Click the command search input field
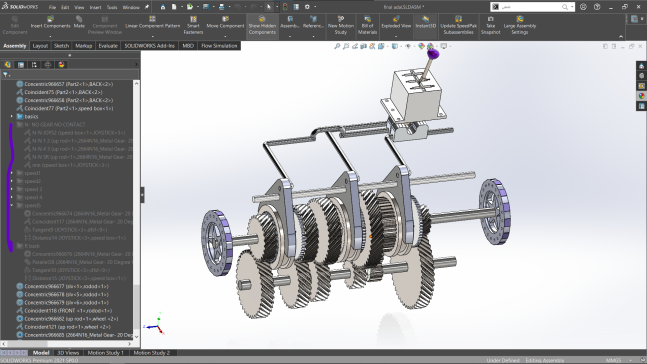Image resolution: width=647 pixels, height=364 pixels. 531,7
